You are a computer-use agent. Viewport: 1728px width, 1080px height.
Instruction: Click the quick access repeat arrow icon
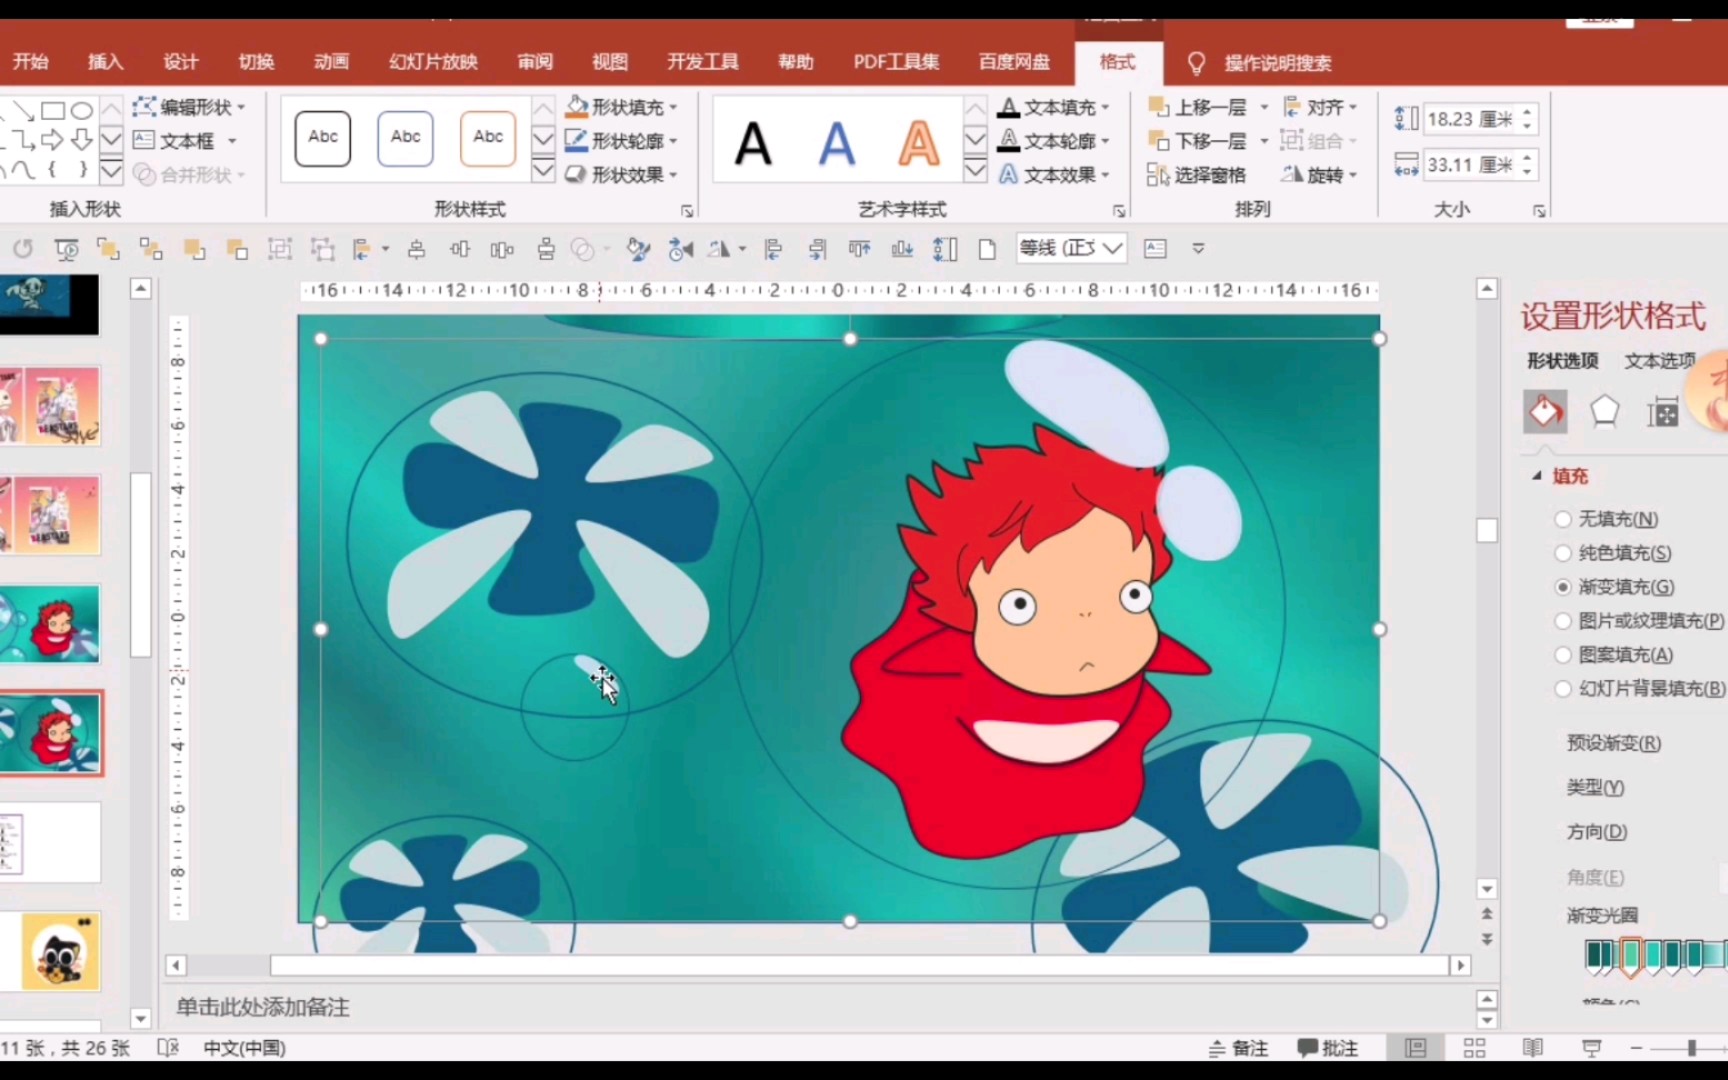23,248
